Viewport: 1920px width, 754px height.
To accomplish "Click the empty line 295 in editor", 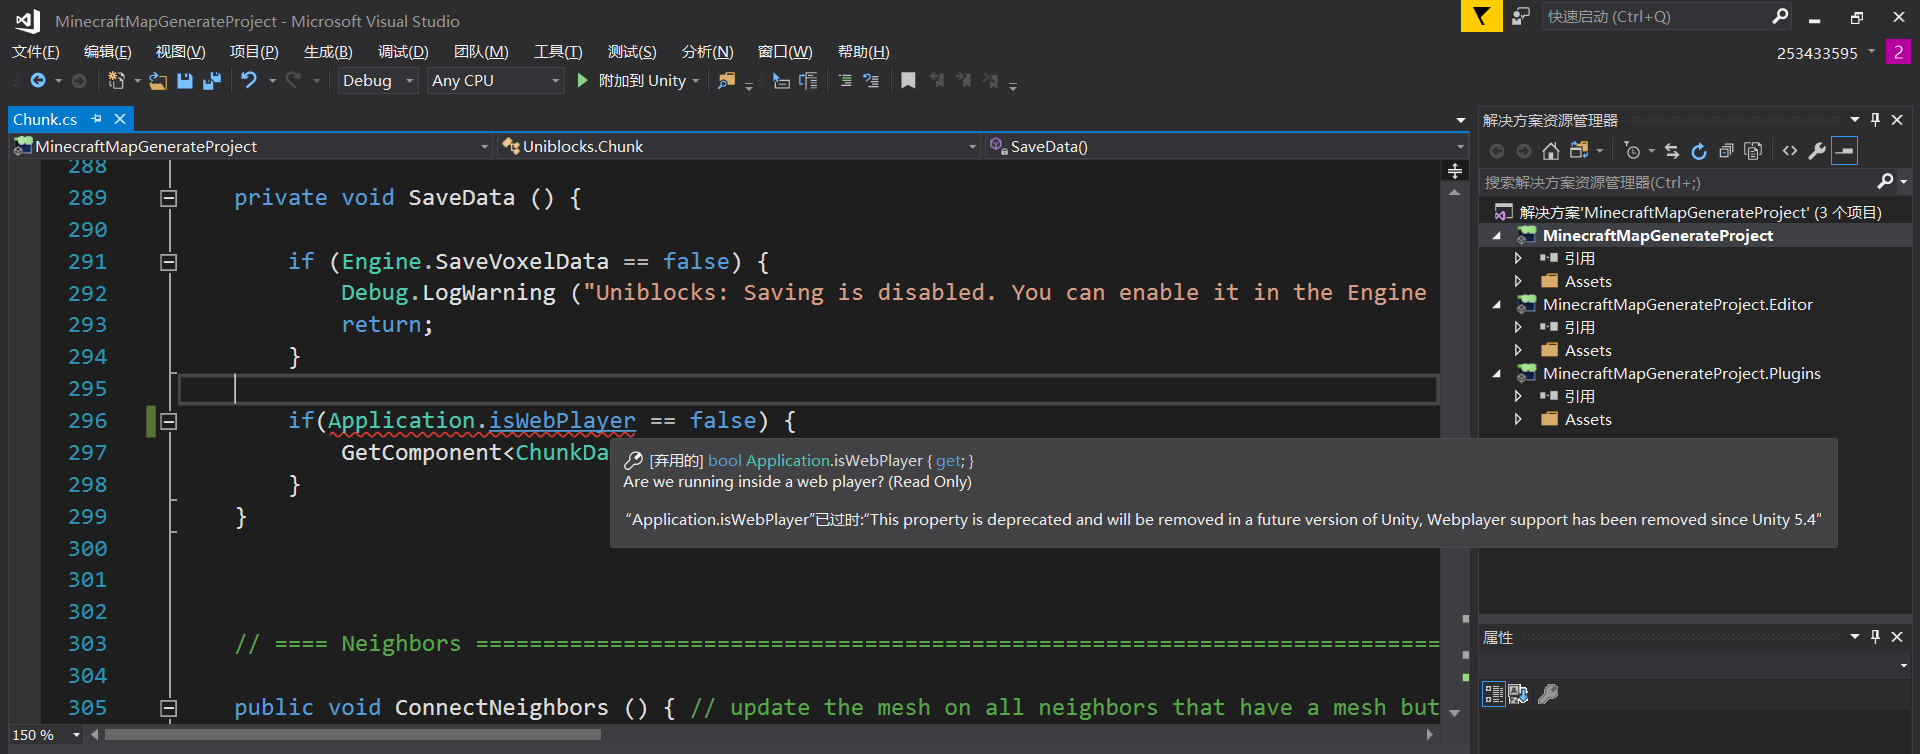I will pyautogui.click(x=808, y=389).
